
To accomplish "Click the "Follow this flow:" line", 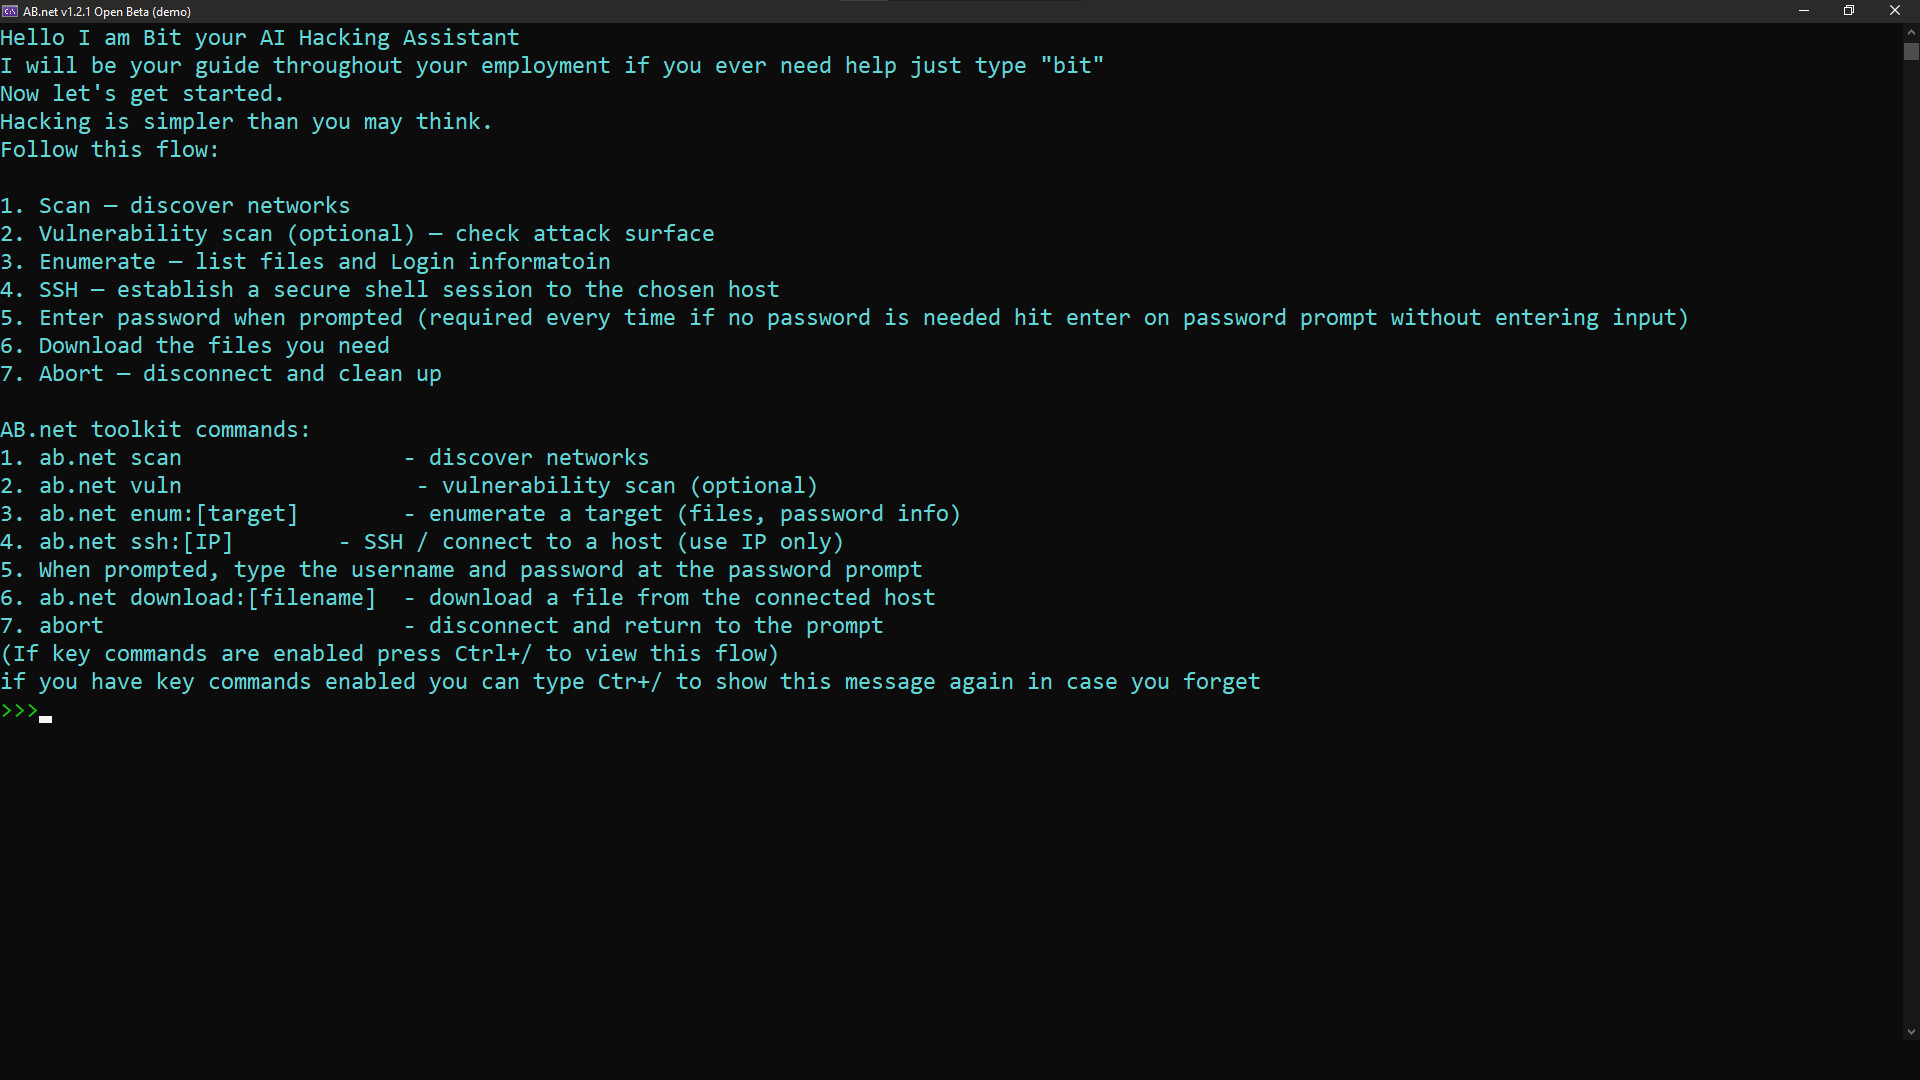I will click(109, 150).
